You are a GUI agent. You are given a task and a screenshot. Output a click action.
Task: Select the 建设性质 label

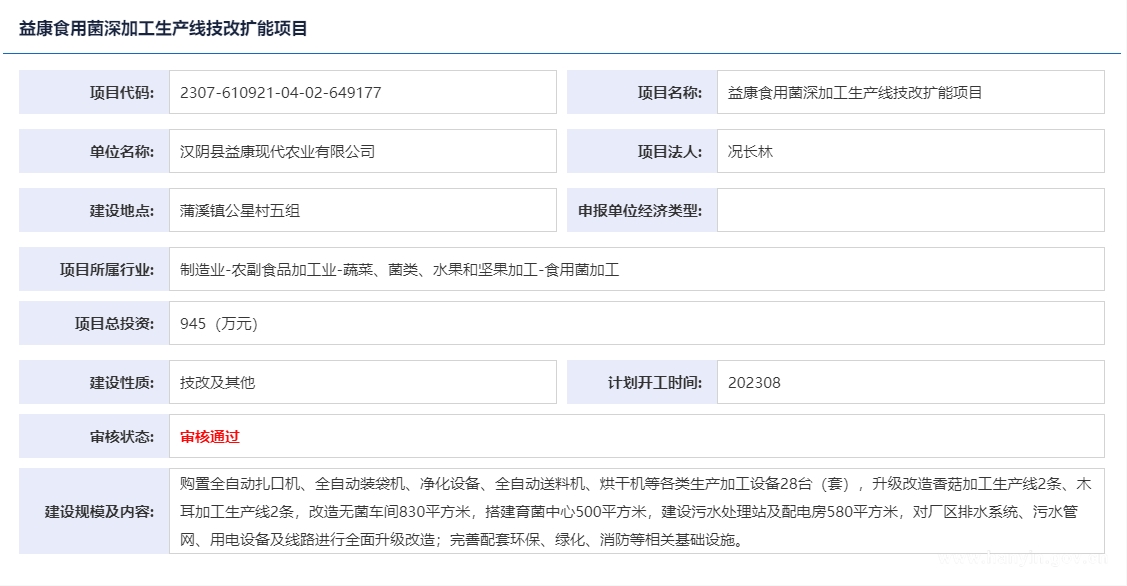(x=121, y=383)
